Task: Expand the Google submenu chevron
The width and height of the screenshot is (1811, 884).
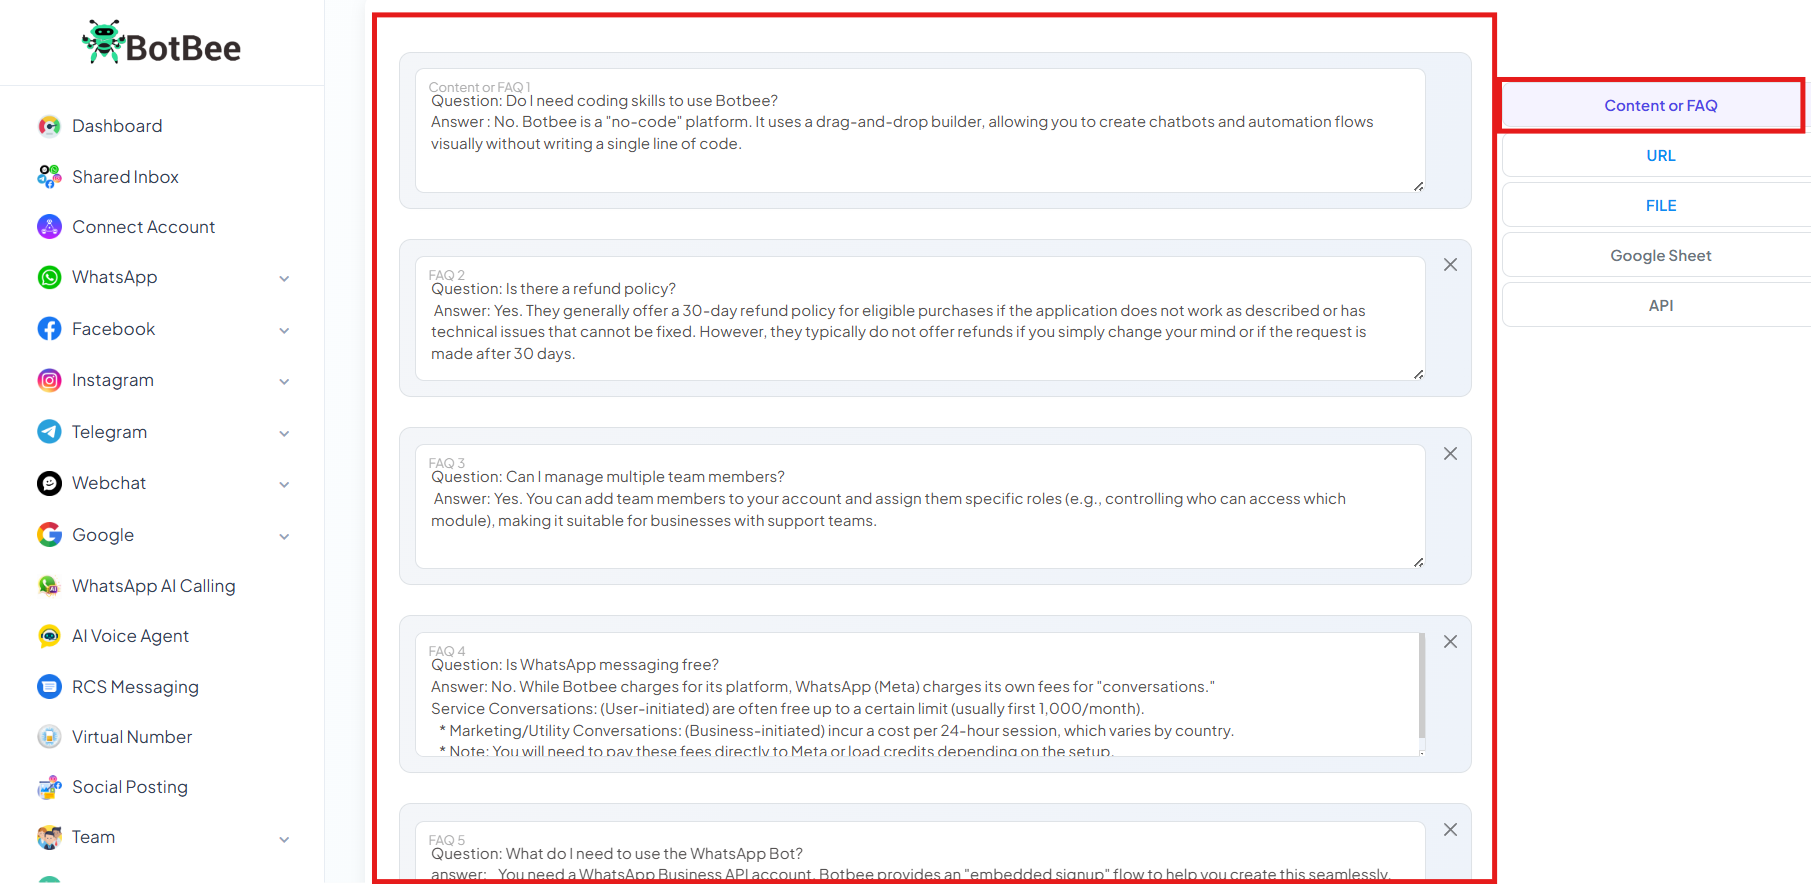Action: pos(284,537)
